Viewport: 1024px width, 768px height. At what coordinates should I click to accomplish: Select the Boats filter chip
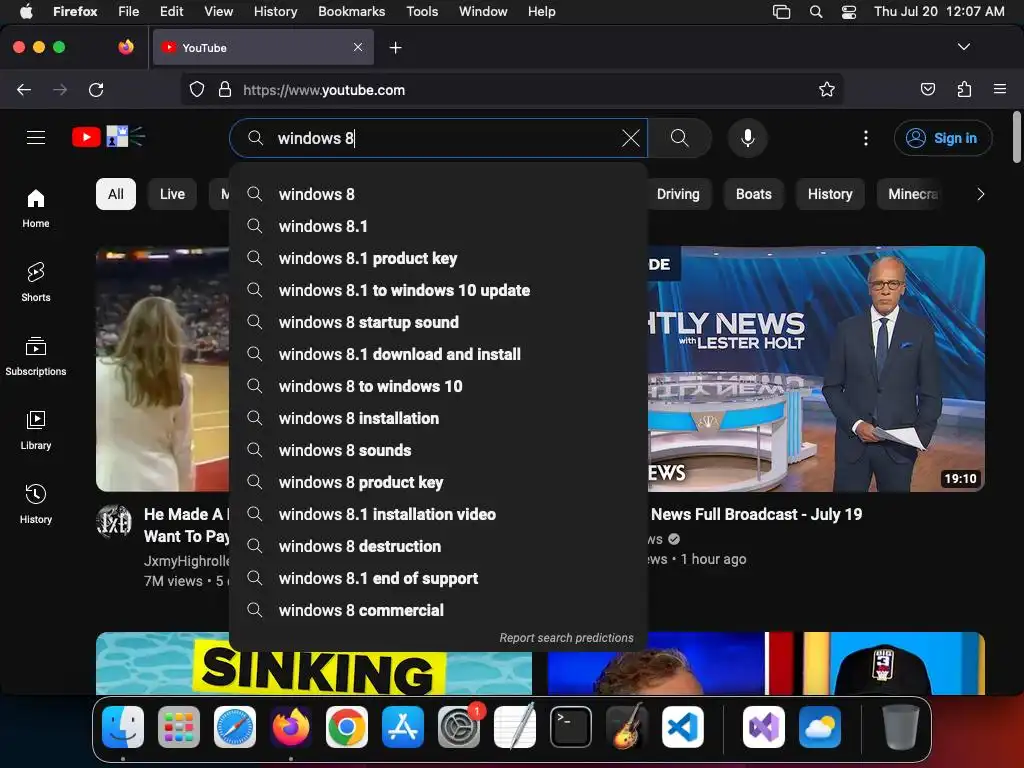[754, 194]
